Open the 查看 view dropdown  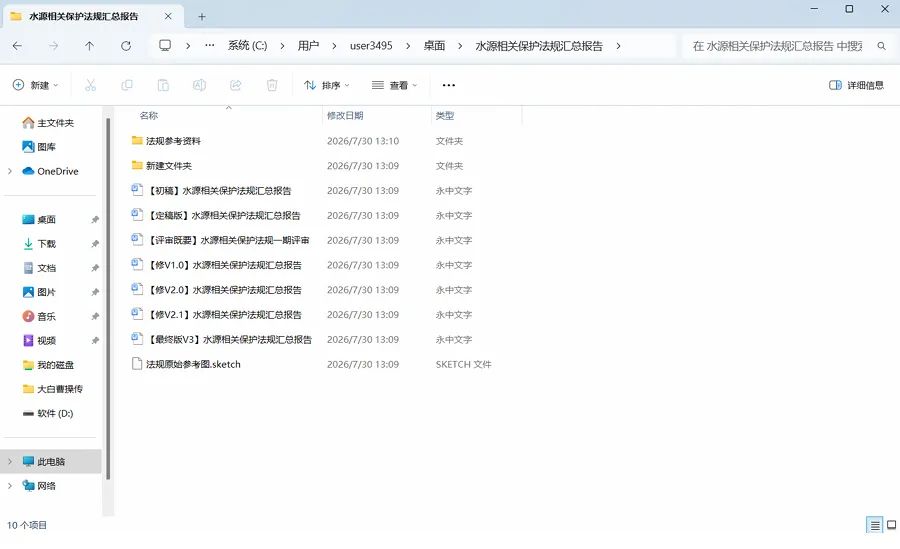[x=394, y=85]
